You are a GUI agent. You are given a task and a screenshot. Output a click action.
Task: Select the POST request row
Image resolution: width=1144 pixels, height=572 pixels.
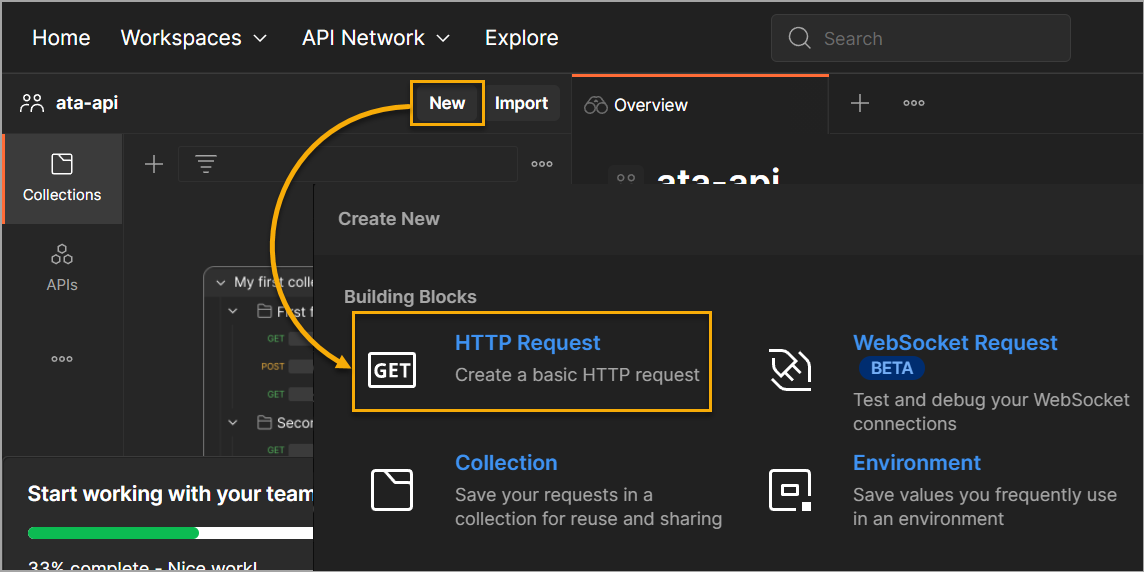(287, 366)
